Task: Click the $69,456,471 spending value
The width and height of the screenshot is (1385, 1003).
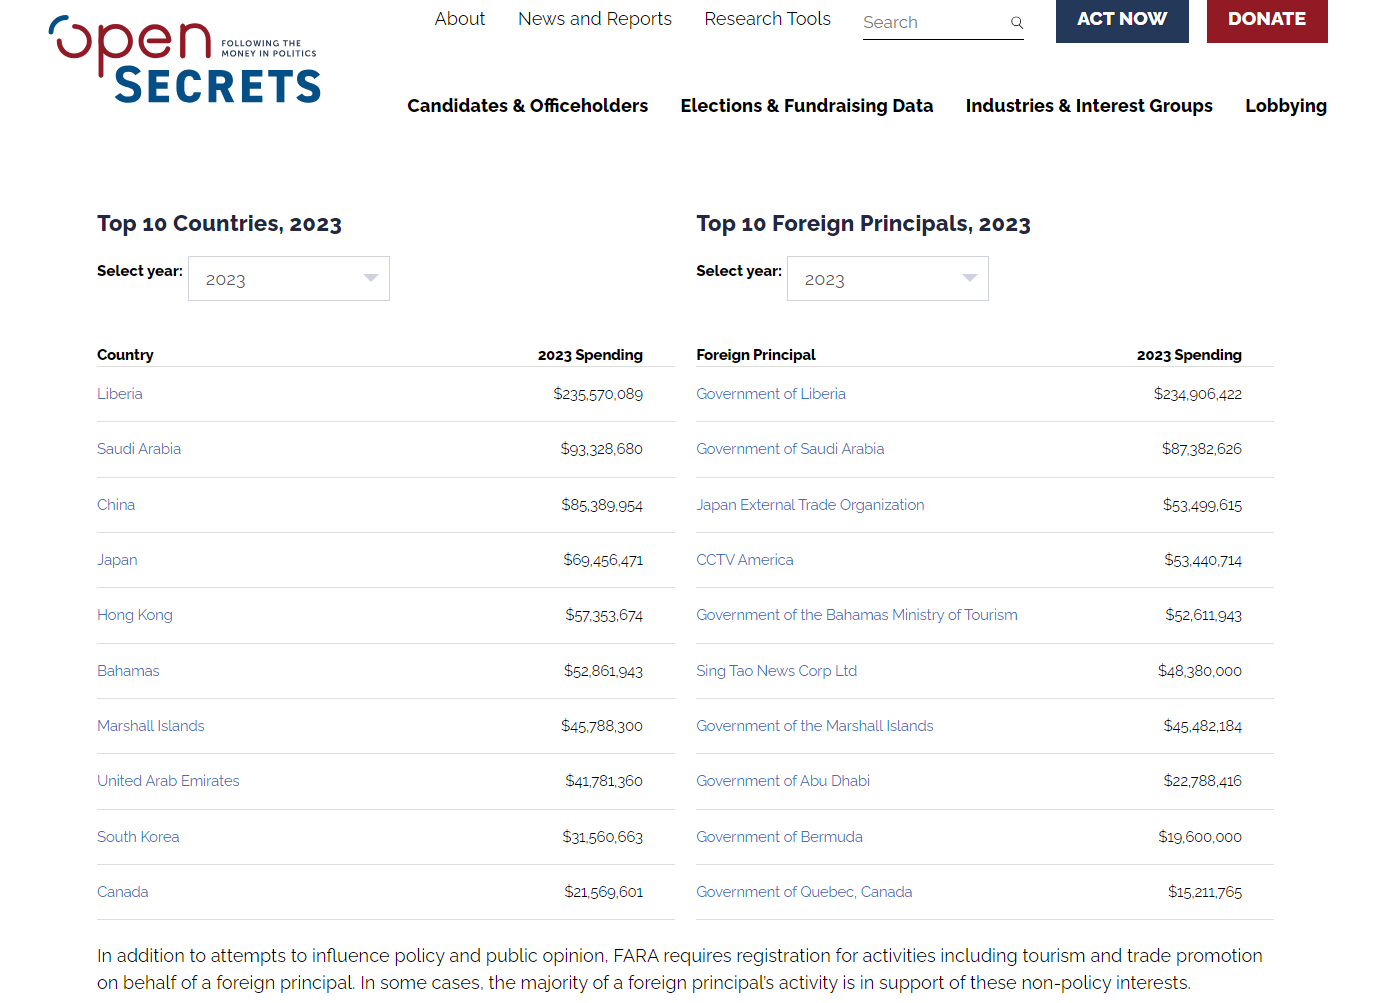Action: (x=603, y=560)
